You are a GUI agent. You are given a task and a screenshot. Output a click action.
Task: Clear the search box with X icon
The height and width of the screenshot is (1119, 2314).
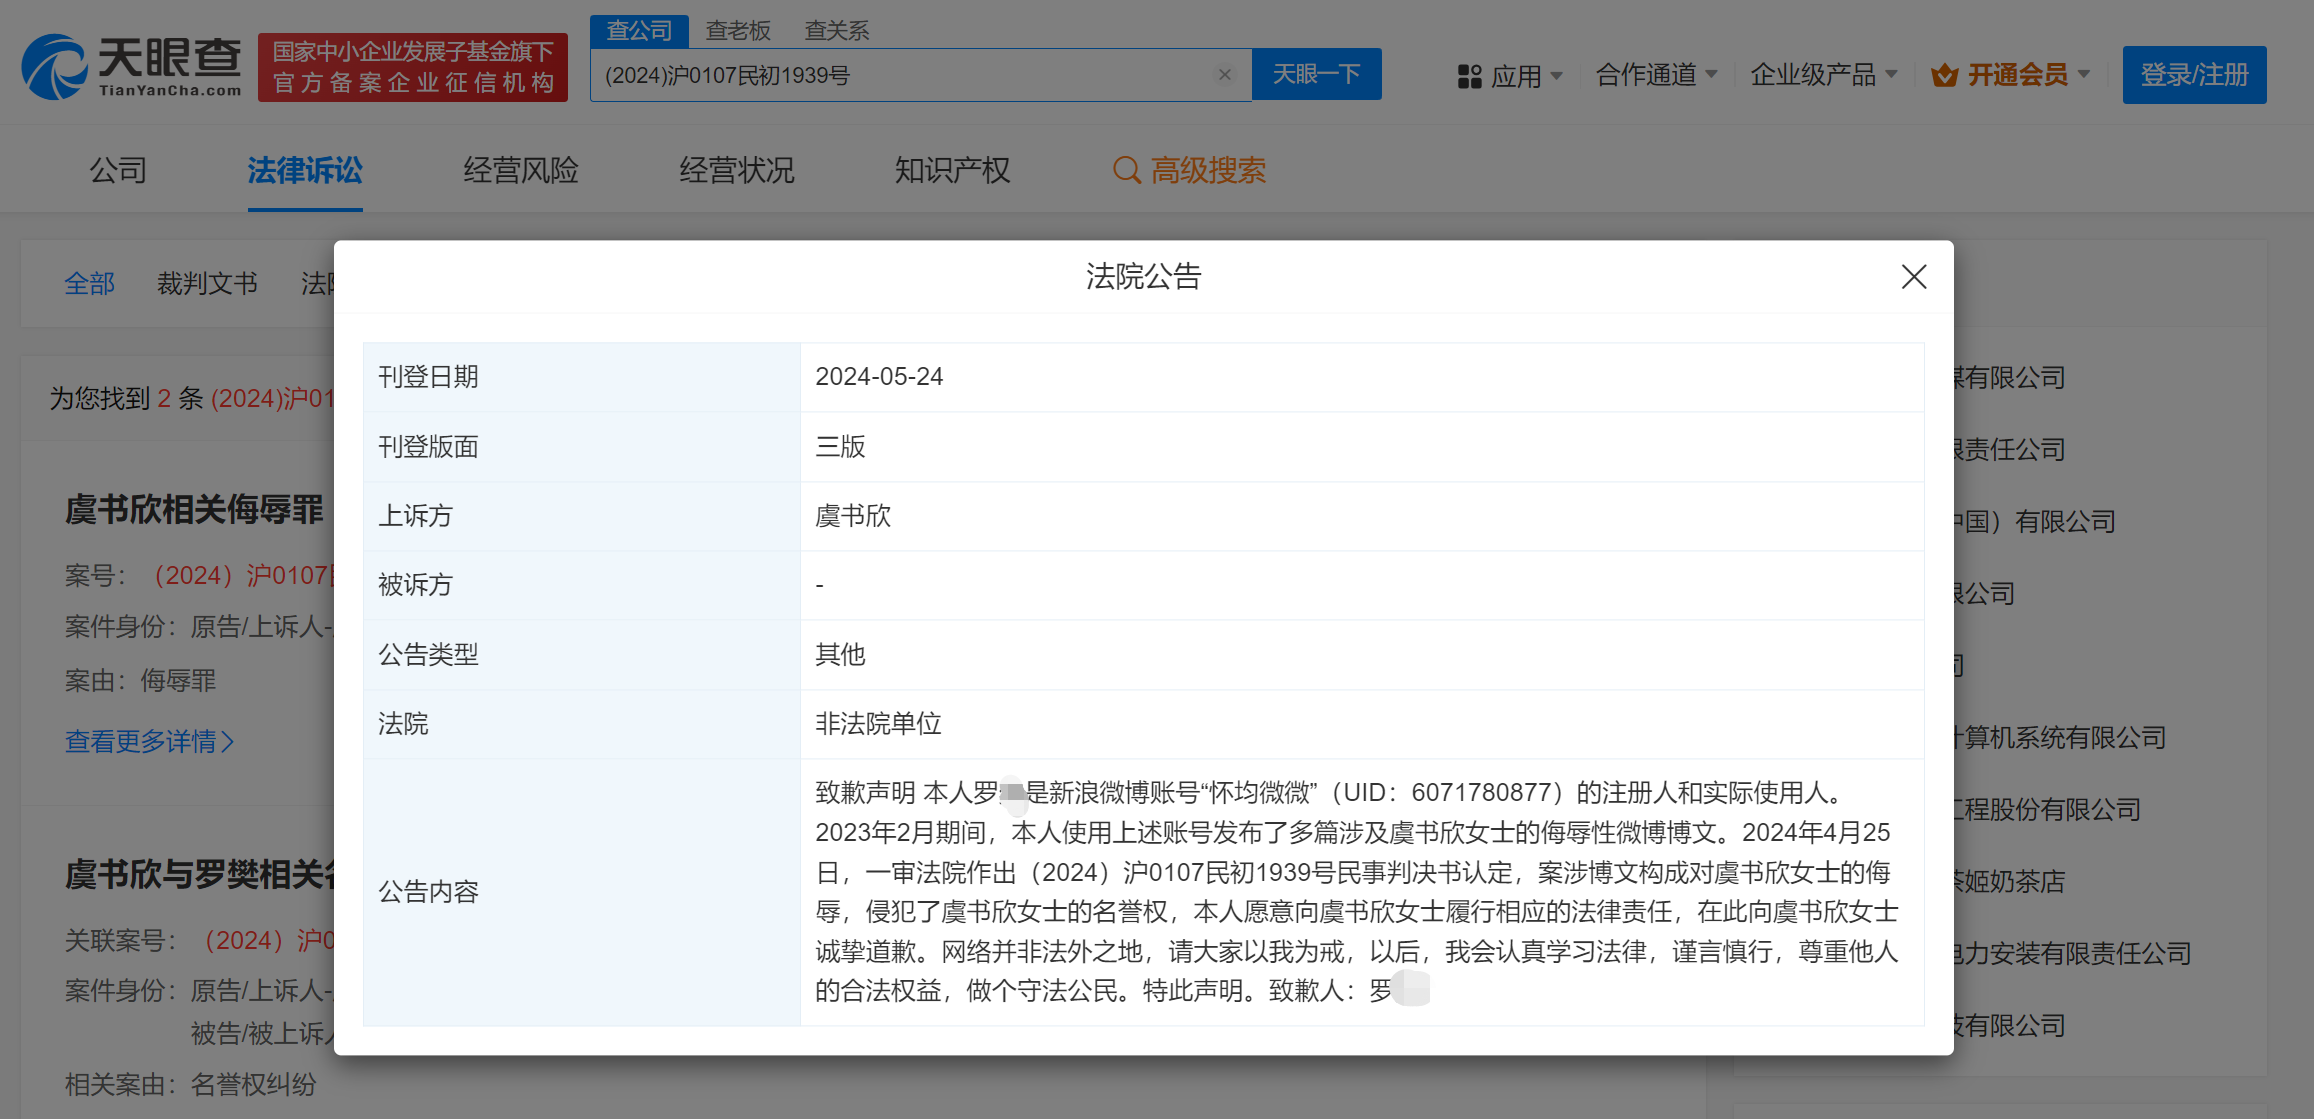[1224, 75]
